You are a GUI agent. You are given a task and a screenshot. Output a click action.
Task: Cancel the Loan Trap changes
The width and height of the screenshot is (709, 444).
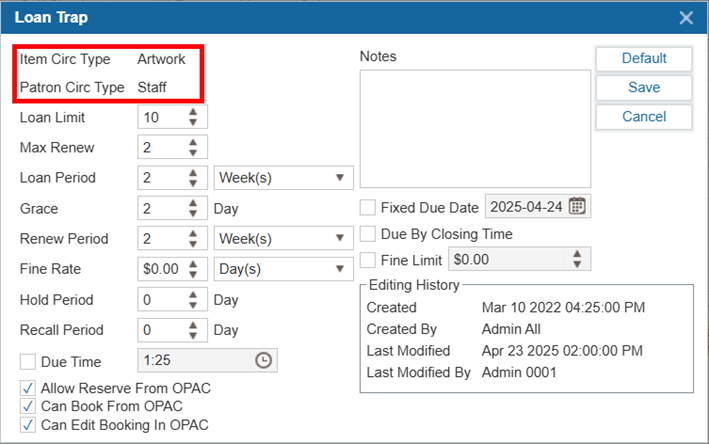pos(643,117)
